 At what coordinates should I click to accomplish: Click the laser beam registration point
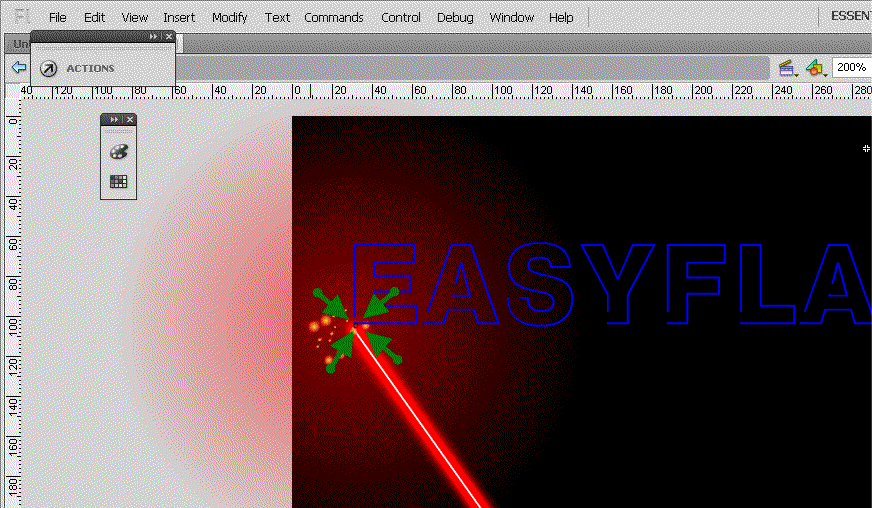(x=355, y=325)
